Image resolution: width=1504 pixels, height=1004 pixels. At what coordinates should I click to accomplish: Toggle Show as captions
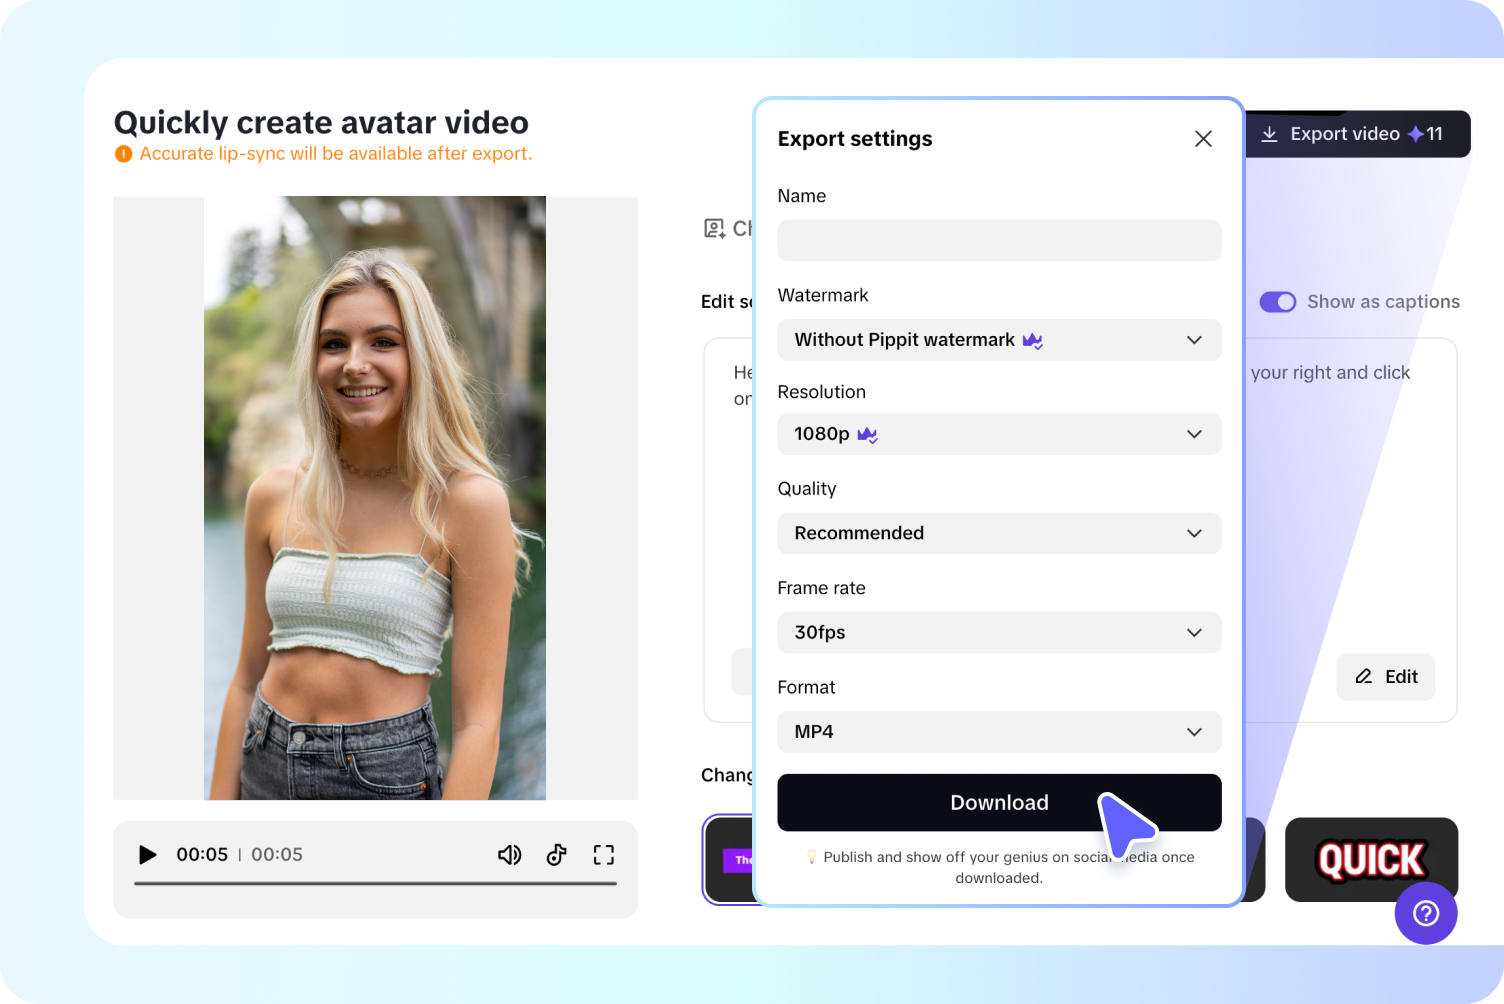(x=1277, y=301)
